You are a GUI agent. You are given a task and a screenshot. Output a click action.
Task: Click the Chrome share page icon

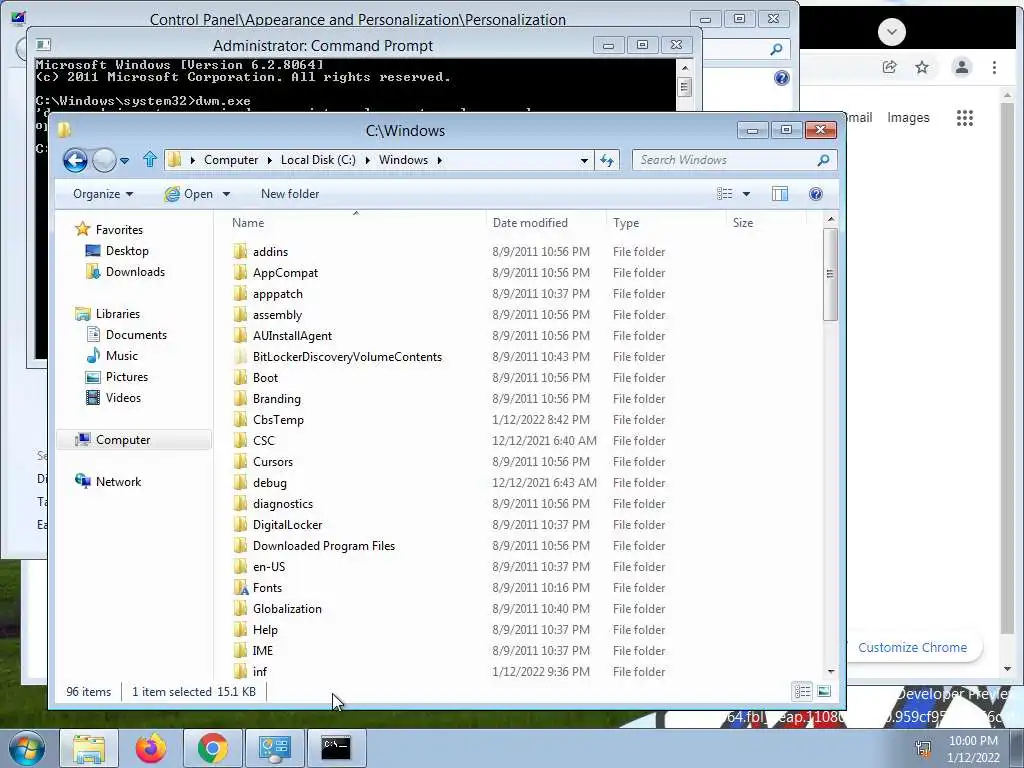[889, 67]
